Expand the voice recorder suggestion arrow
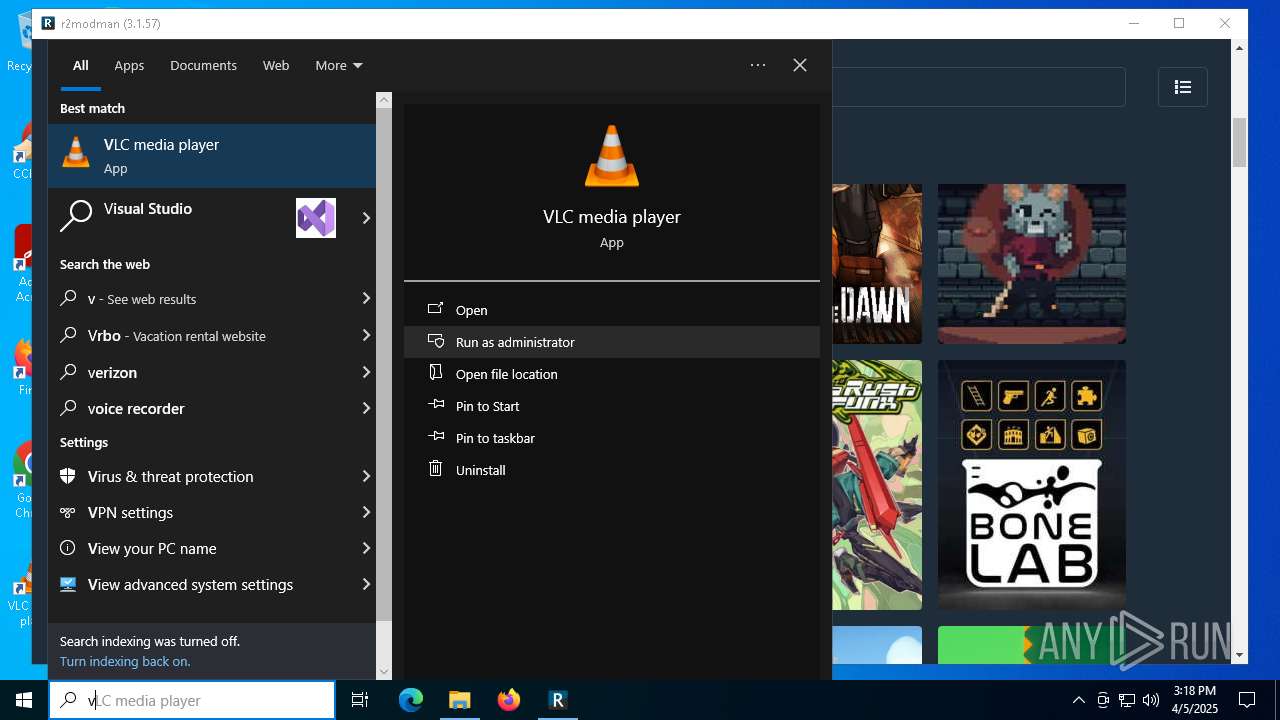The image size is (1280, 720). 366,408
